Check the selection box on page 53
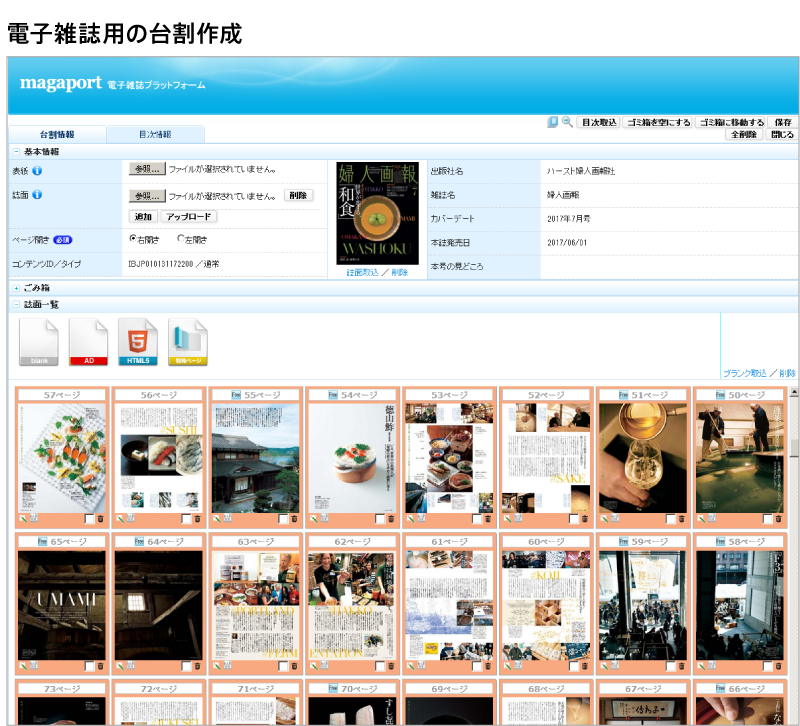Viewport: 800px width, 726px height. [x=476, y=519]
